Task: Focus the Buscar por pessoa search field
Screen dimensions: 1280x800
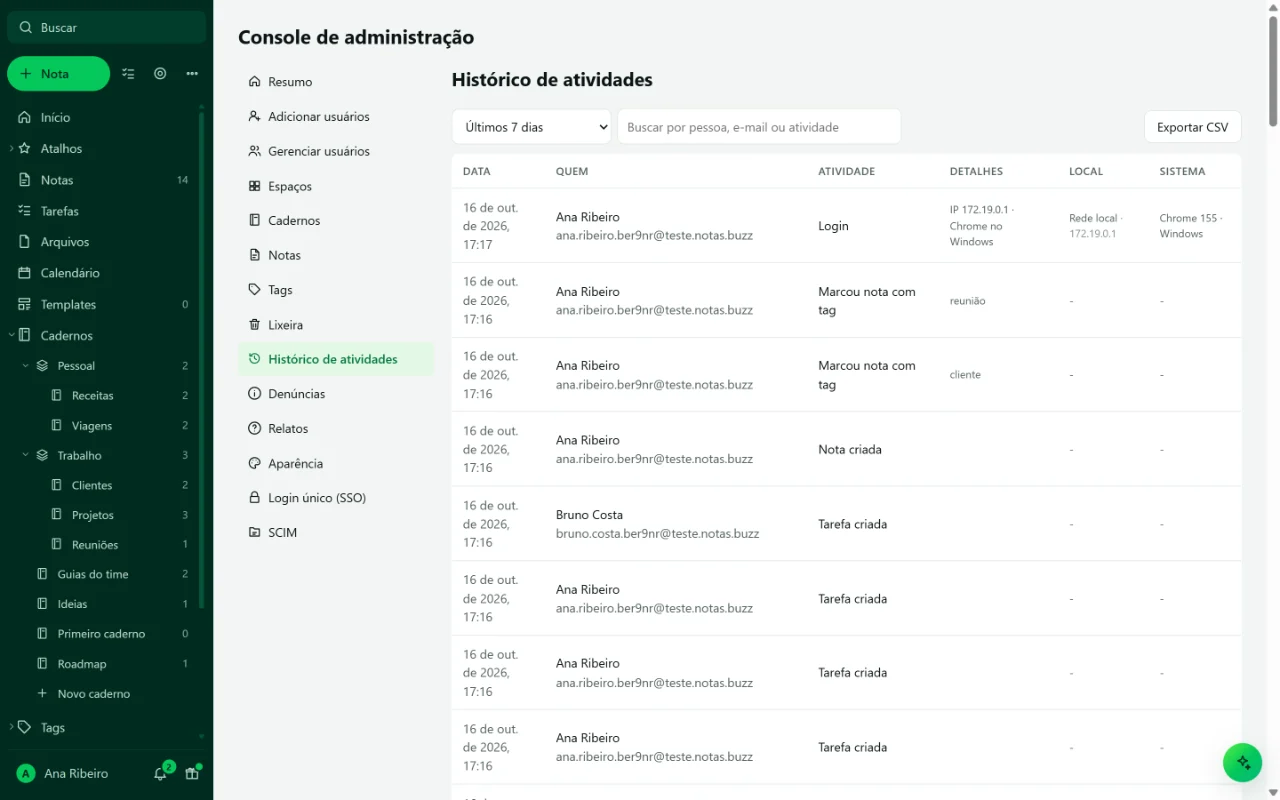Action: pos(759,127)
